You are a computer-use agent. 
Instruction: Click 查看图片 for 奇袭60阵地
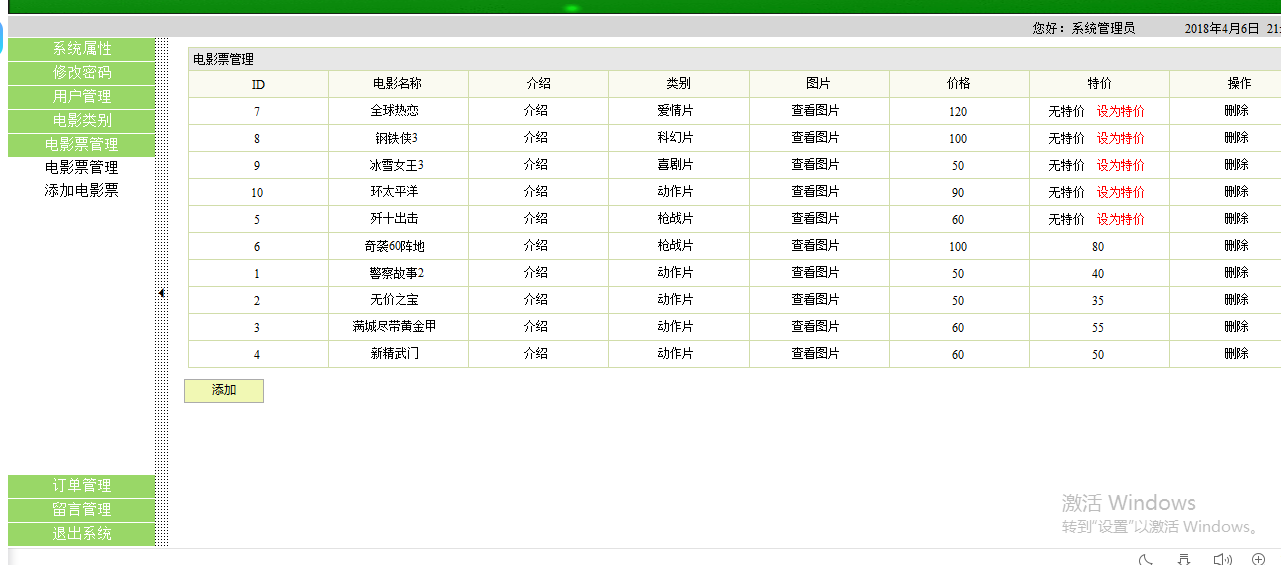coord(815,246)
